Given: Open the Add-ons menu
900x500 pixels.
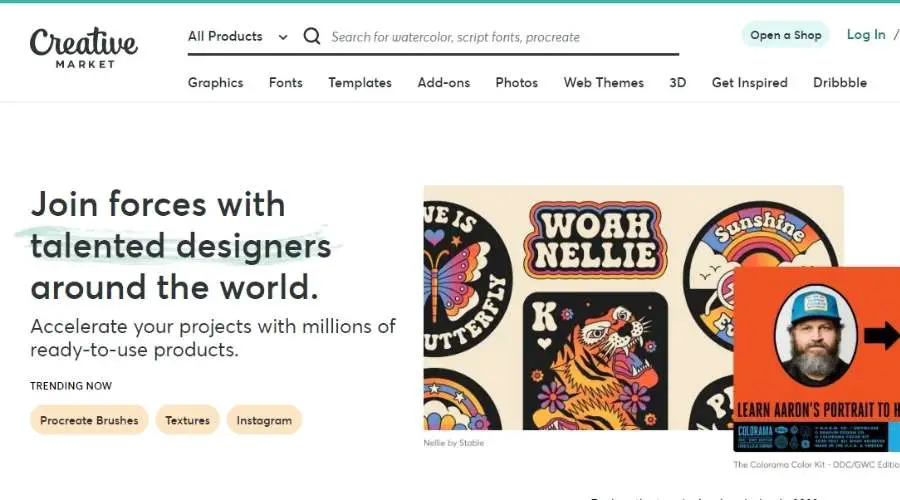Looking at the screenshot, I should click(444, 83).
